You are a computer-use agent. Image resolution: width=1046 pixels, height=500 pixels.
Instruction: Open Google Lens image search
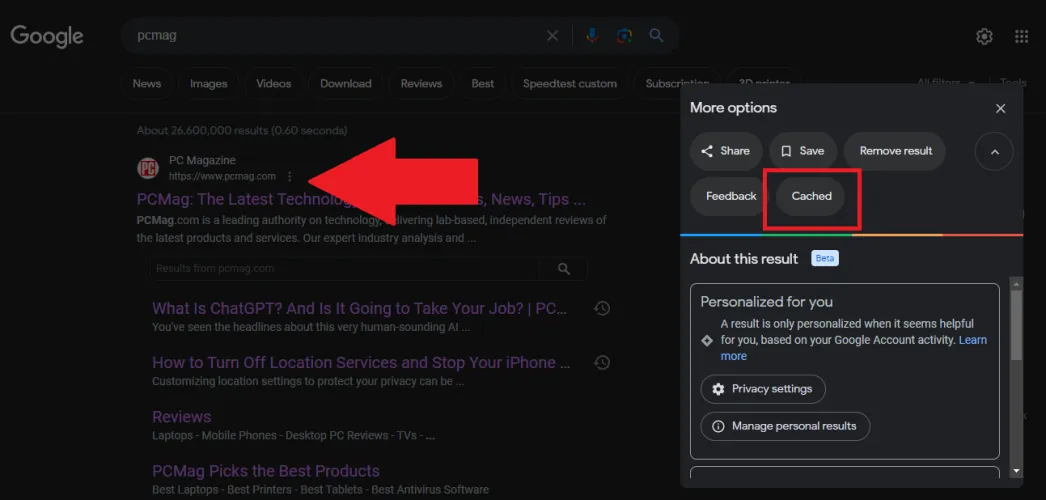tap(624, 36)
